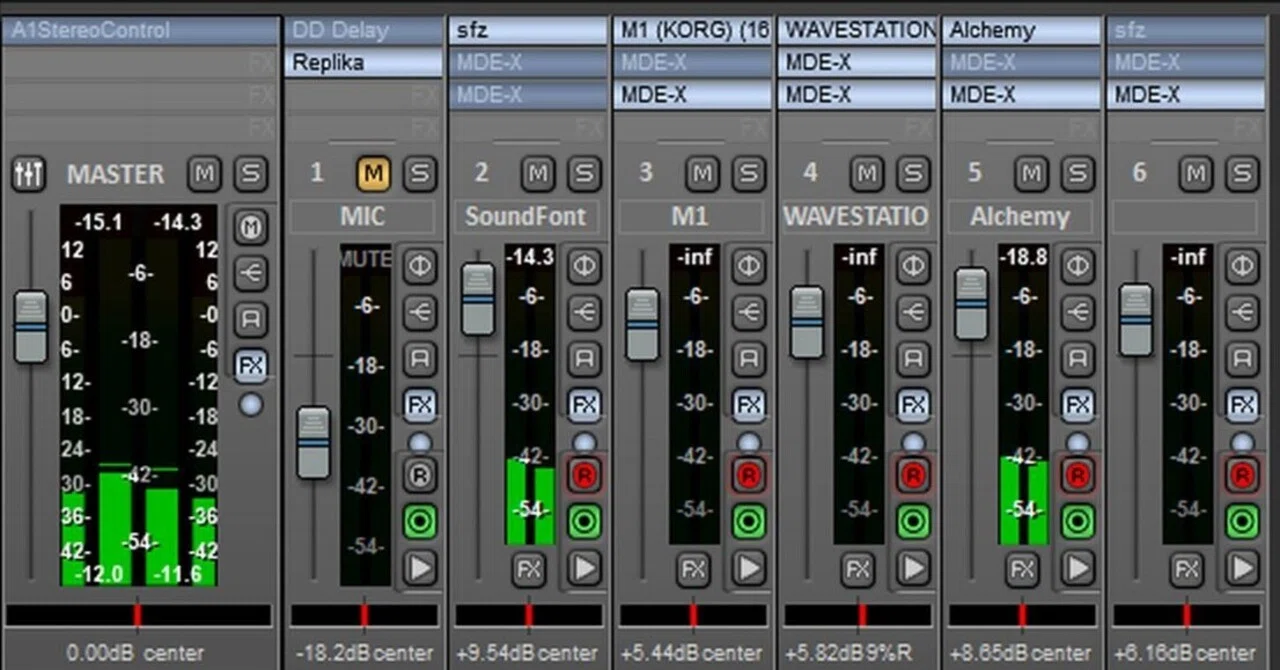Click the M1 track volume fader handle
The image size is (1280, 670).
(x=642, y=325)
